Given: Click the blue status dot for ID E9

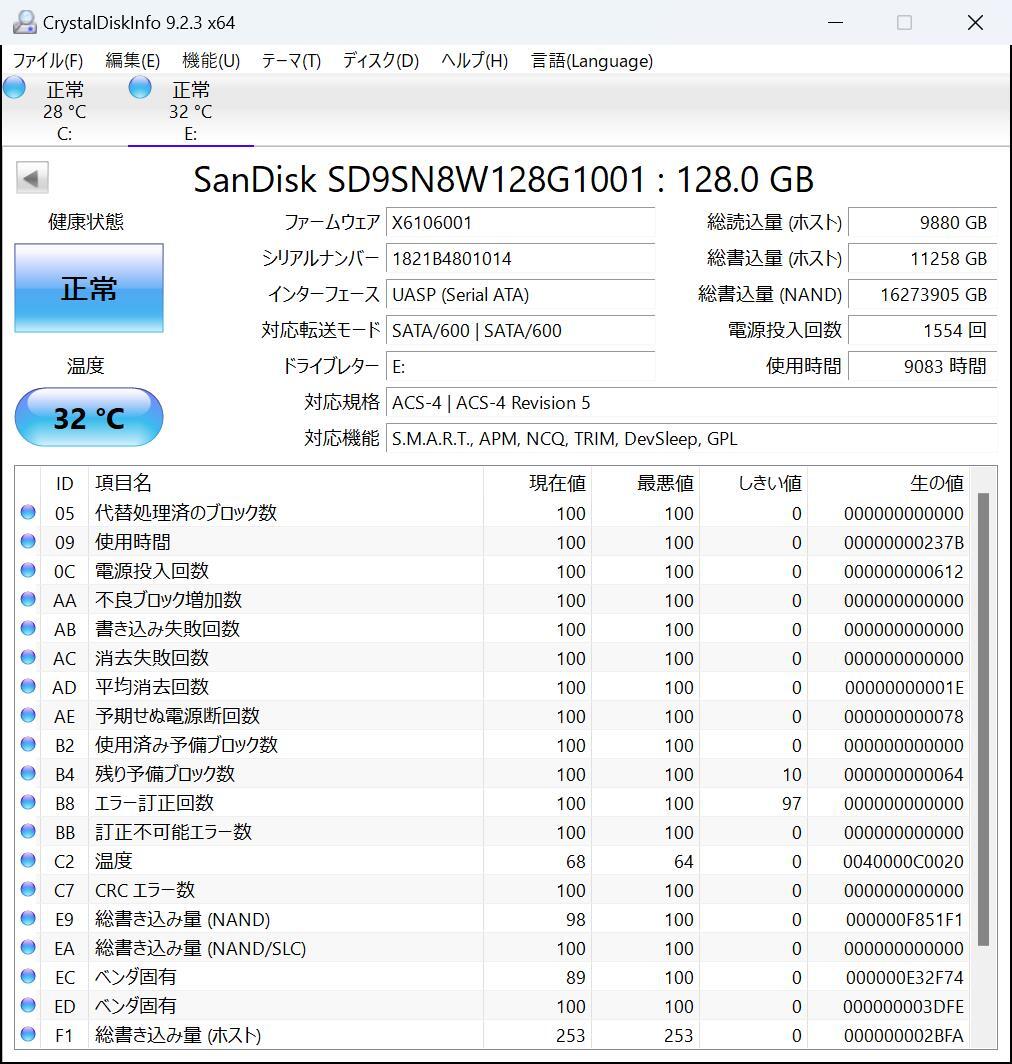Looking at the screenshot, I should 28,918.
